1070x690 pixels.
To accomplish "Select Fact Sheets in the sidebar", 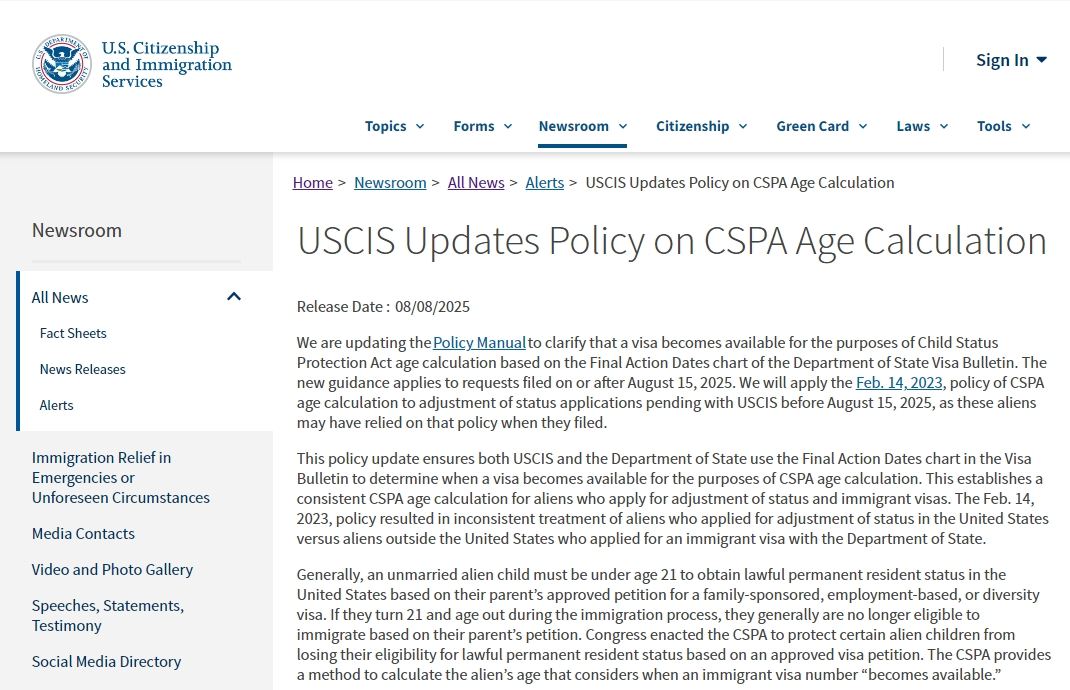I will [73, 333].
